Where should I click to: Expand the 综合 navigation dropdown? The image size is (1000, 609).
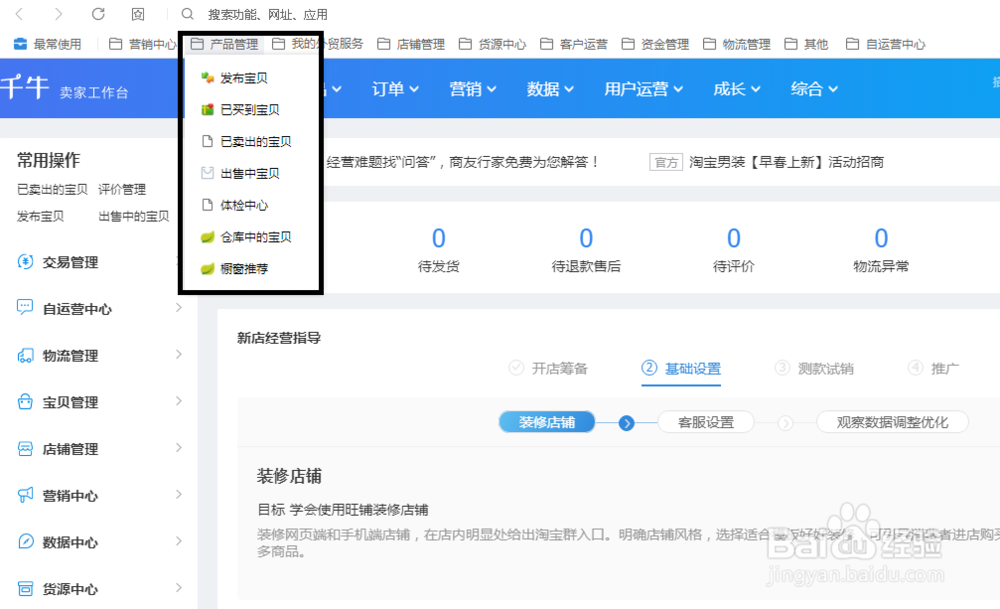coord(813,89)
